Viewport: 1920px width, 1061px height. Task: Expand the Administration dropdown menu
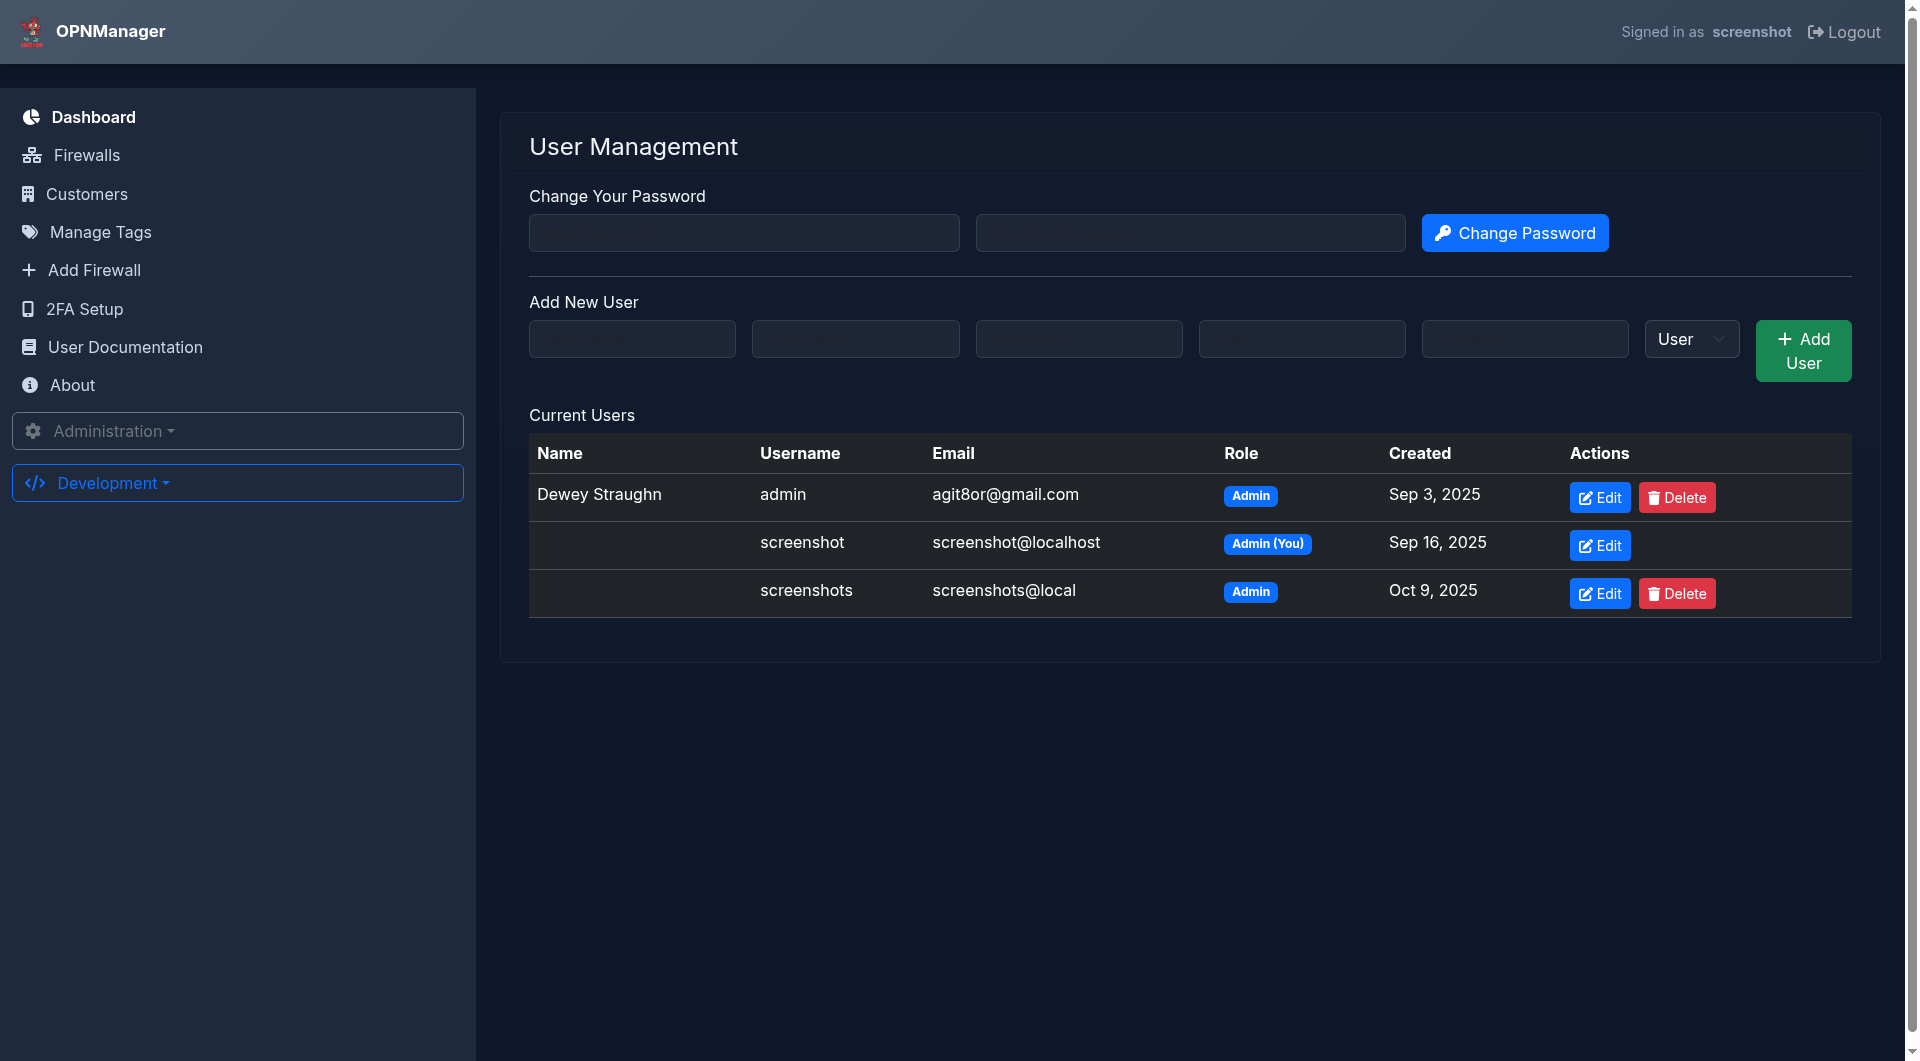pos(237,431)
